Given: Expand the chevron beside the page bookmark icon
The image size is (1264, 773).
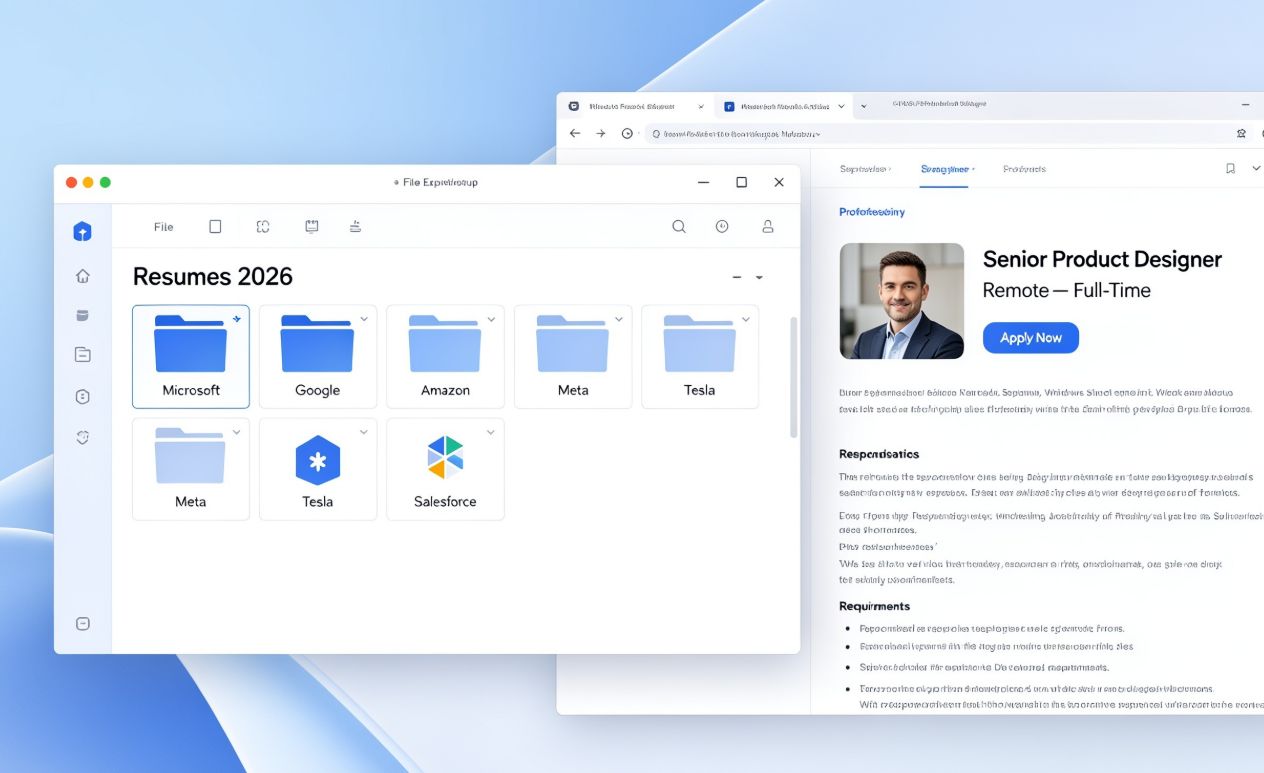Looking at the screenshot, I should pyautogui.click(x=1256, y=169).
